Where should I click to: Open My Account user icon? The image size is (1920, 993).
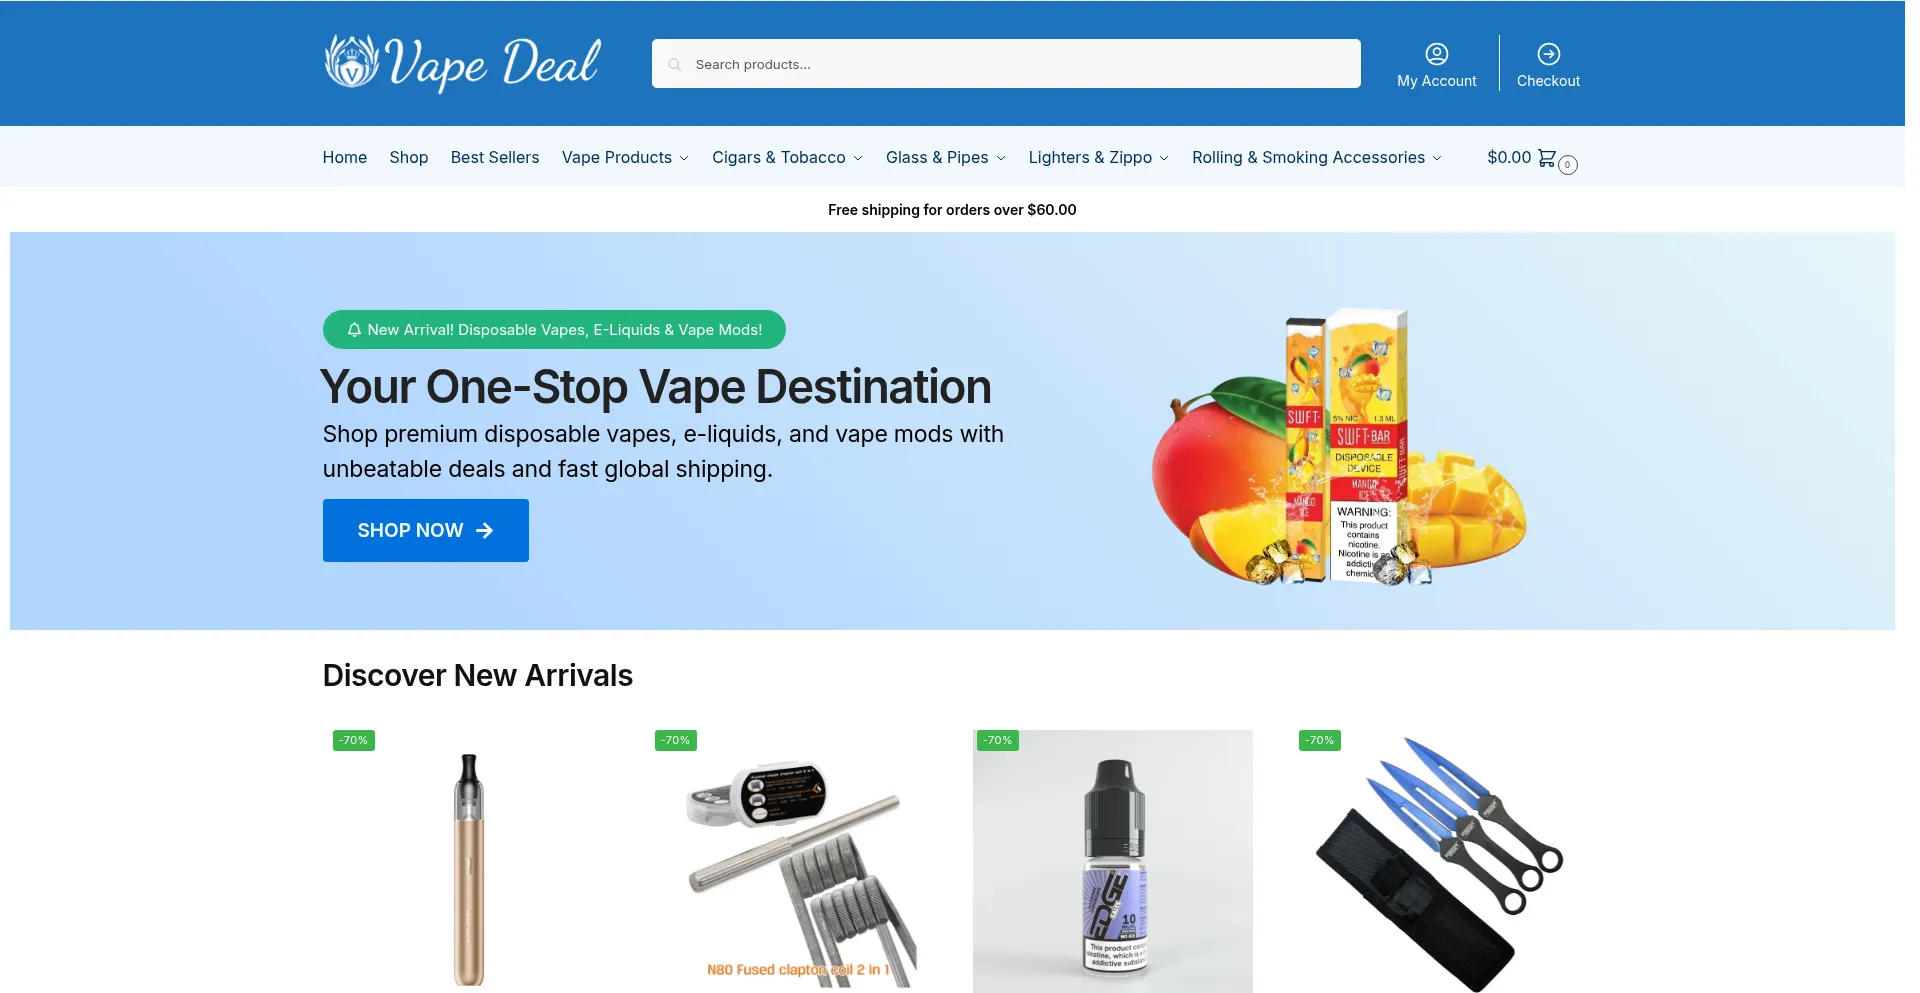click(x=1436, y=54)
